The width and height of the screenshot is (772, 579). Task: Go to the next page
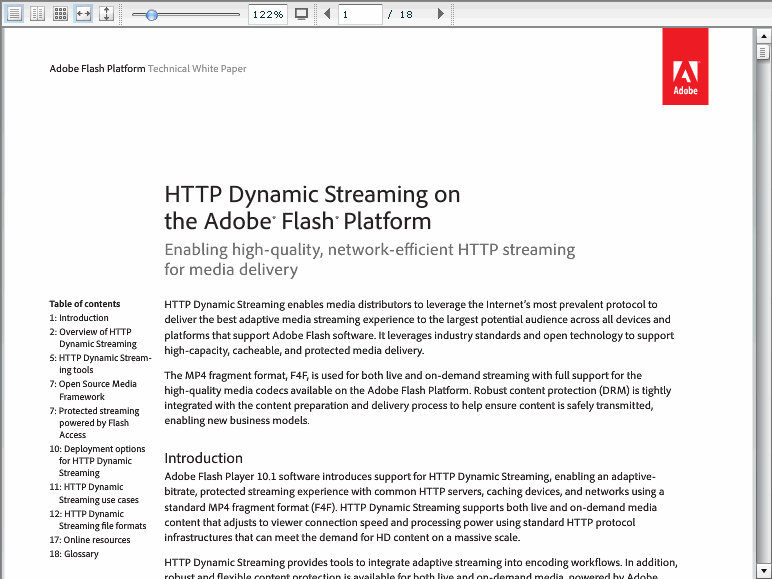(x=441, y=14)
